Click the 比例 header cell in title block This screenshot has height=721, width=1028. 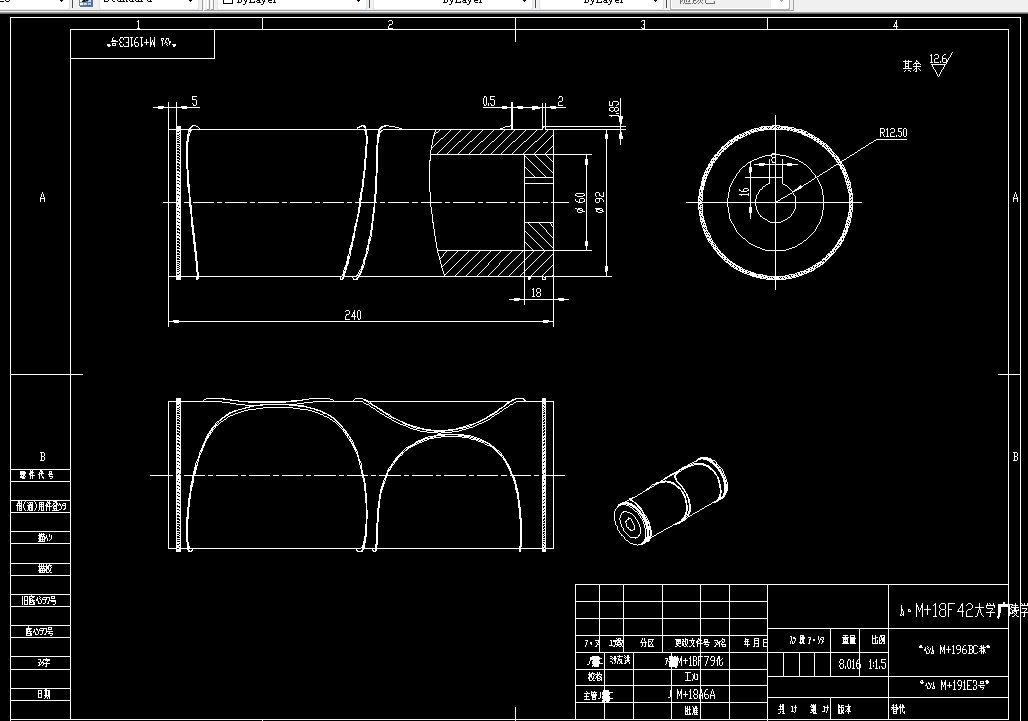[x=877, y=640]
